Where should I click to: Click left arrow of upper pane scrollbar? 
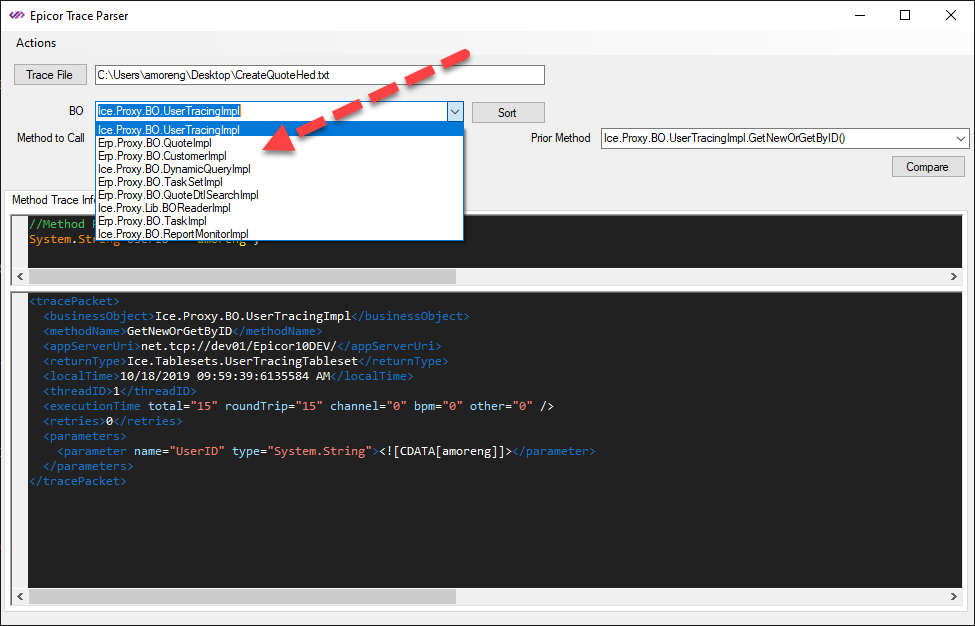click(20, 277)
